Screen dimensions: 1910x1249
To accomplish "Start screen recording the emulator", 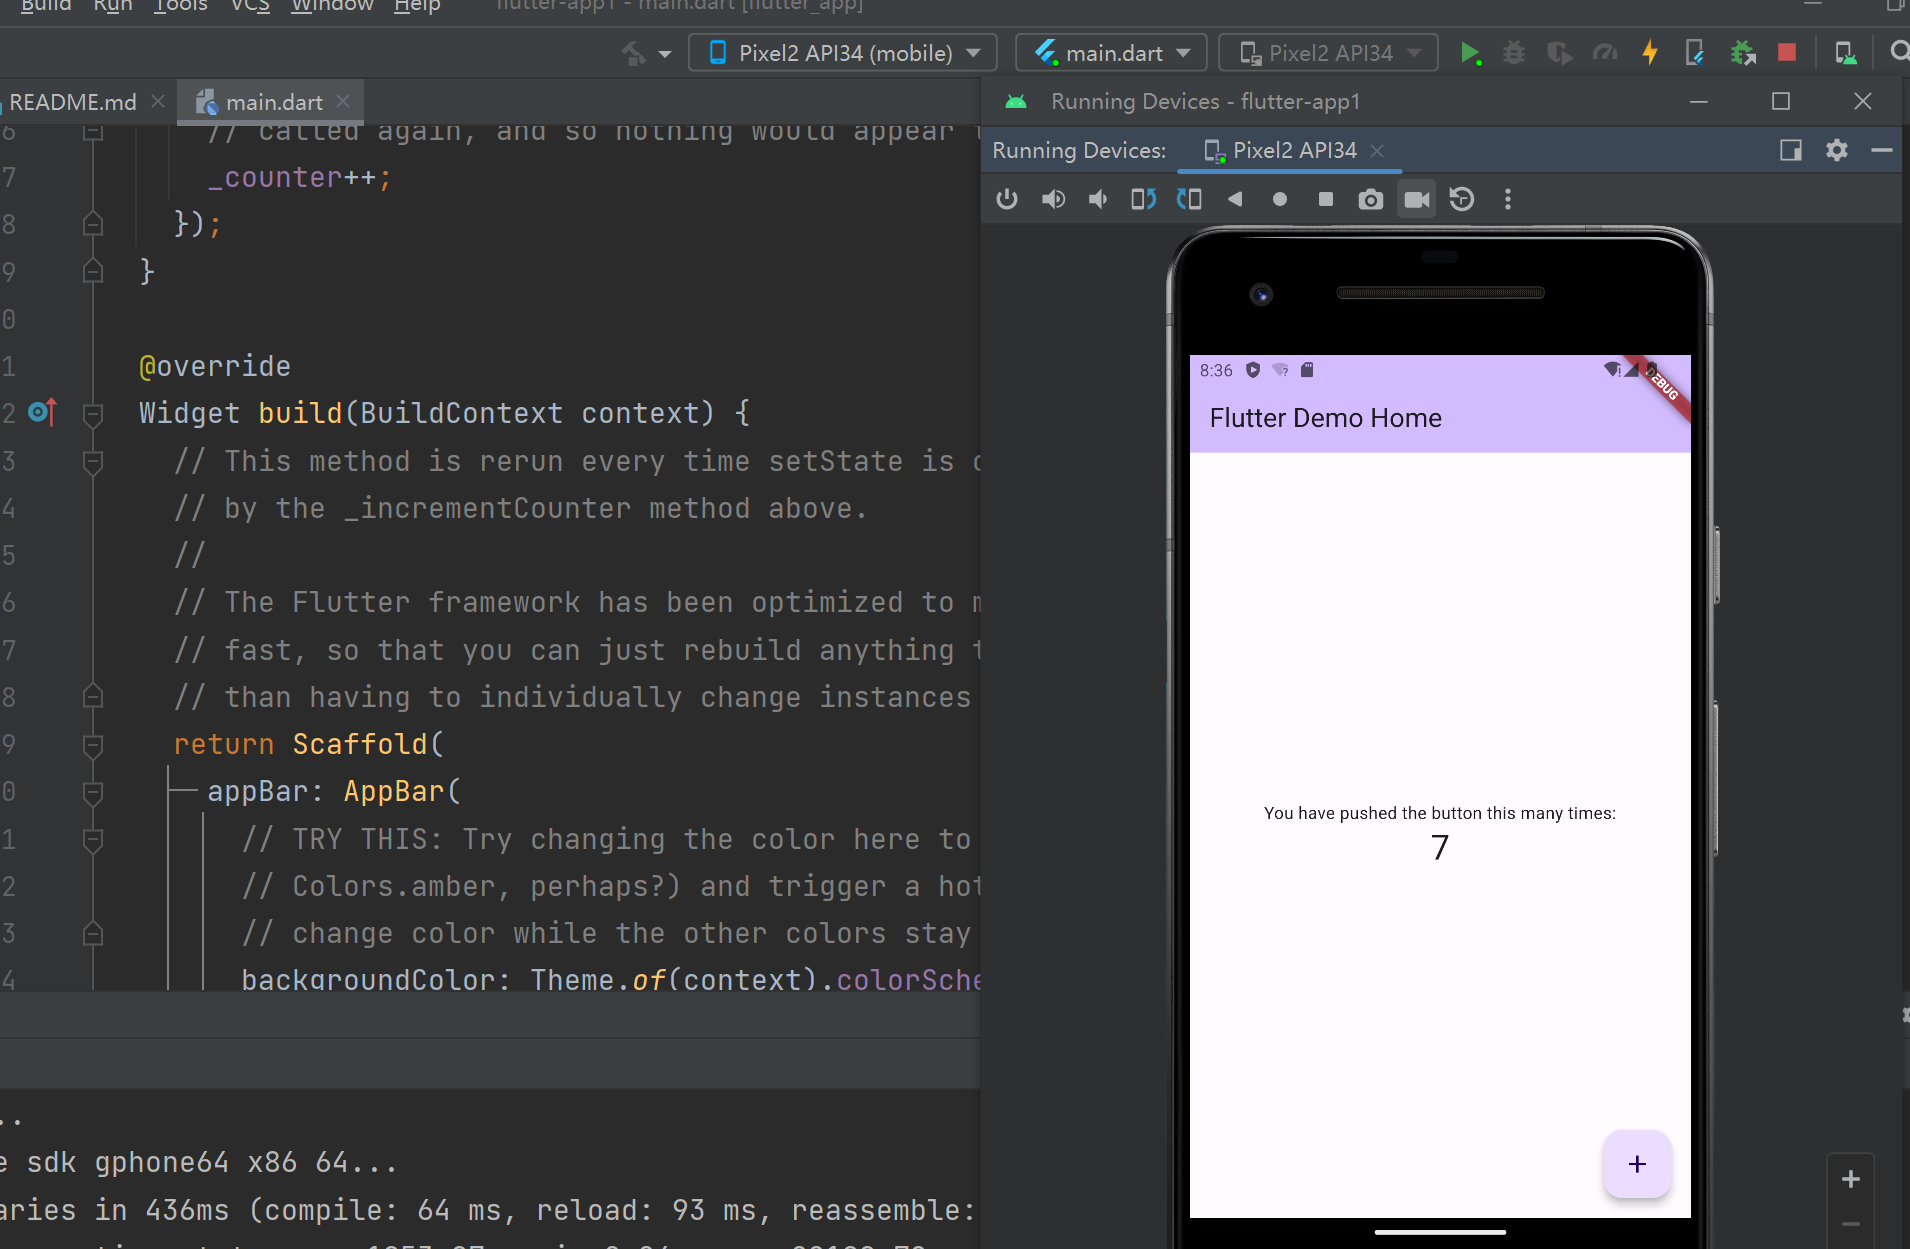I will coord(1415,199).
